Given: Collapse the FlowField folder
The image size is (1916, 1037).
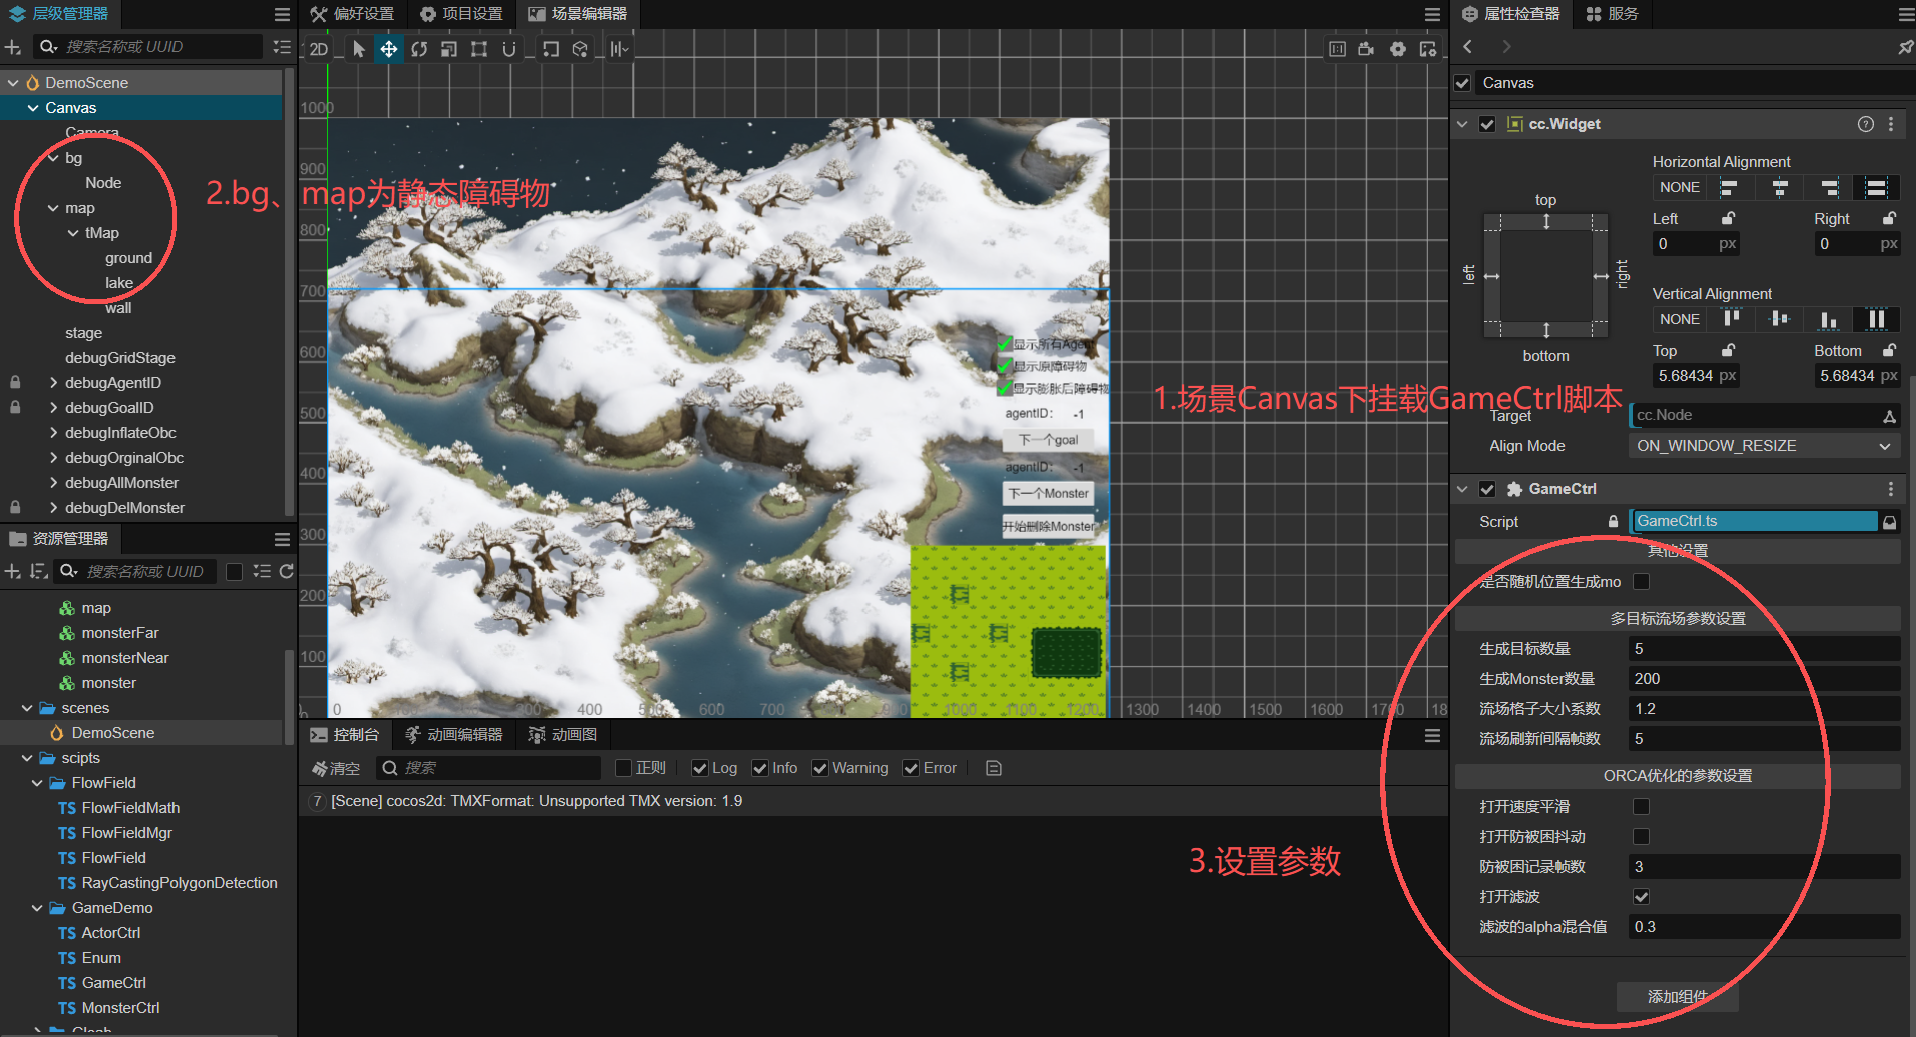Looking at the screenshot, I should [37, 783].
